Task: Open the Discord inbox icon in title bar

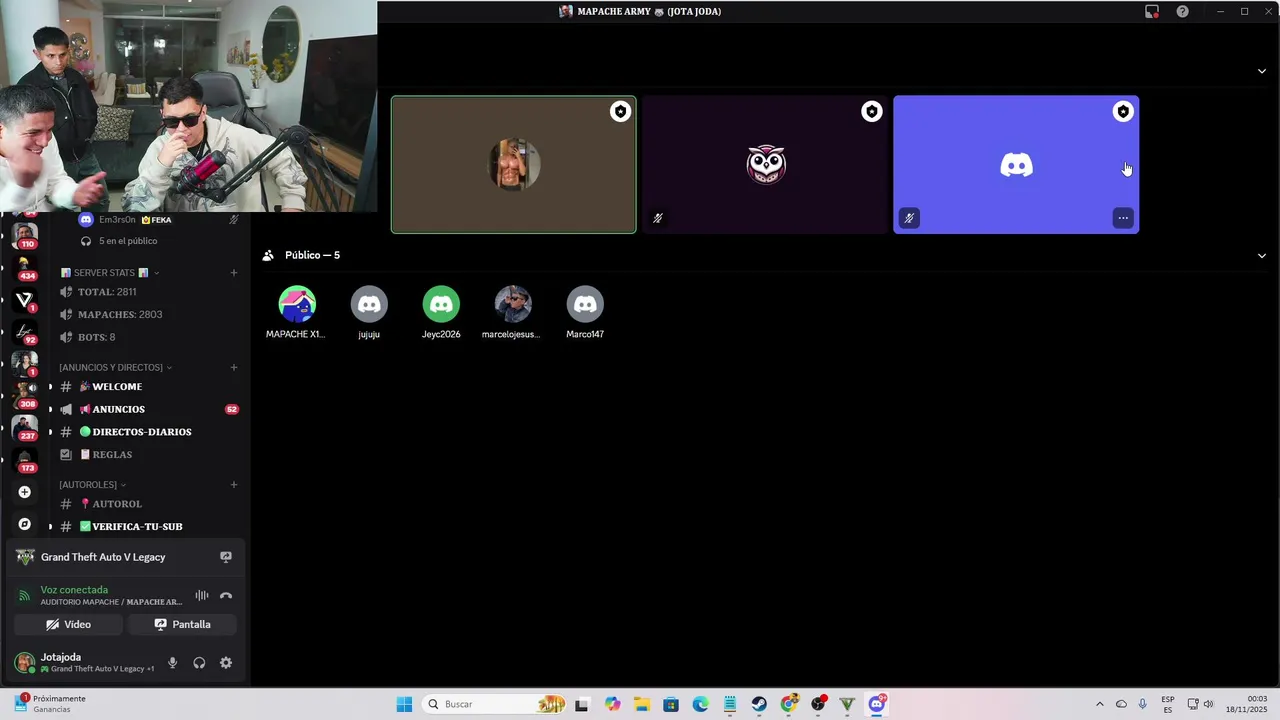Action: pyautogui.click(x=1152, y=12)
